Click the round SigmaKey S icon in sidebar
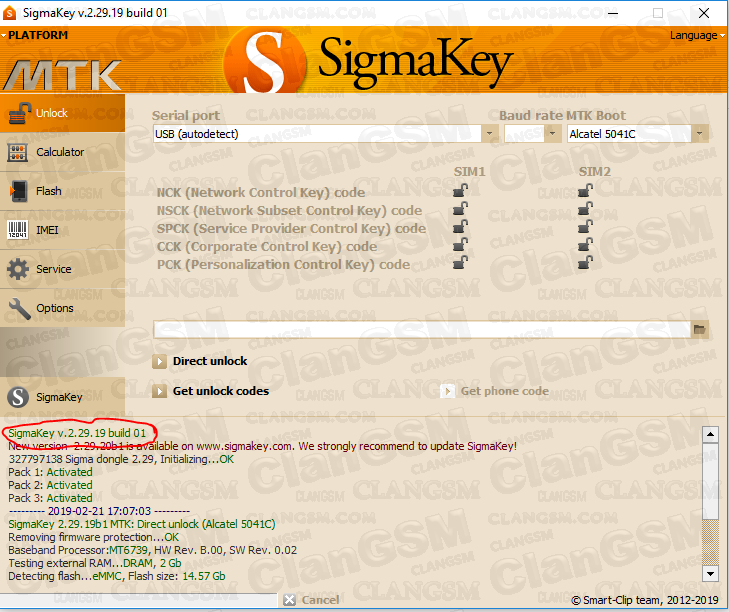Viewport: 729px width, 612px height. click(18, 397)
